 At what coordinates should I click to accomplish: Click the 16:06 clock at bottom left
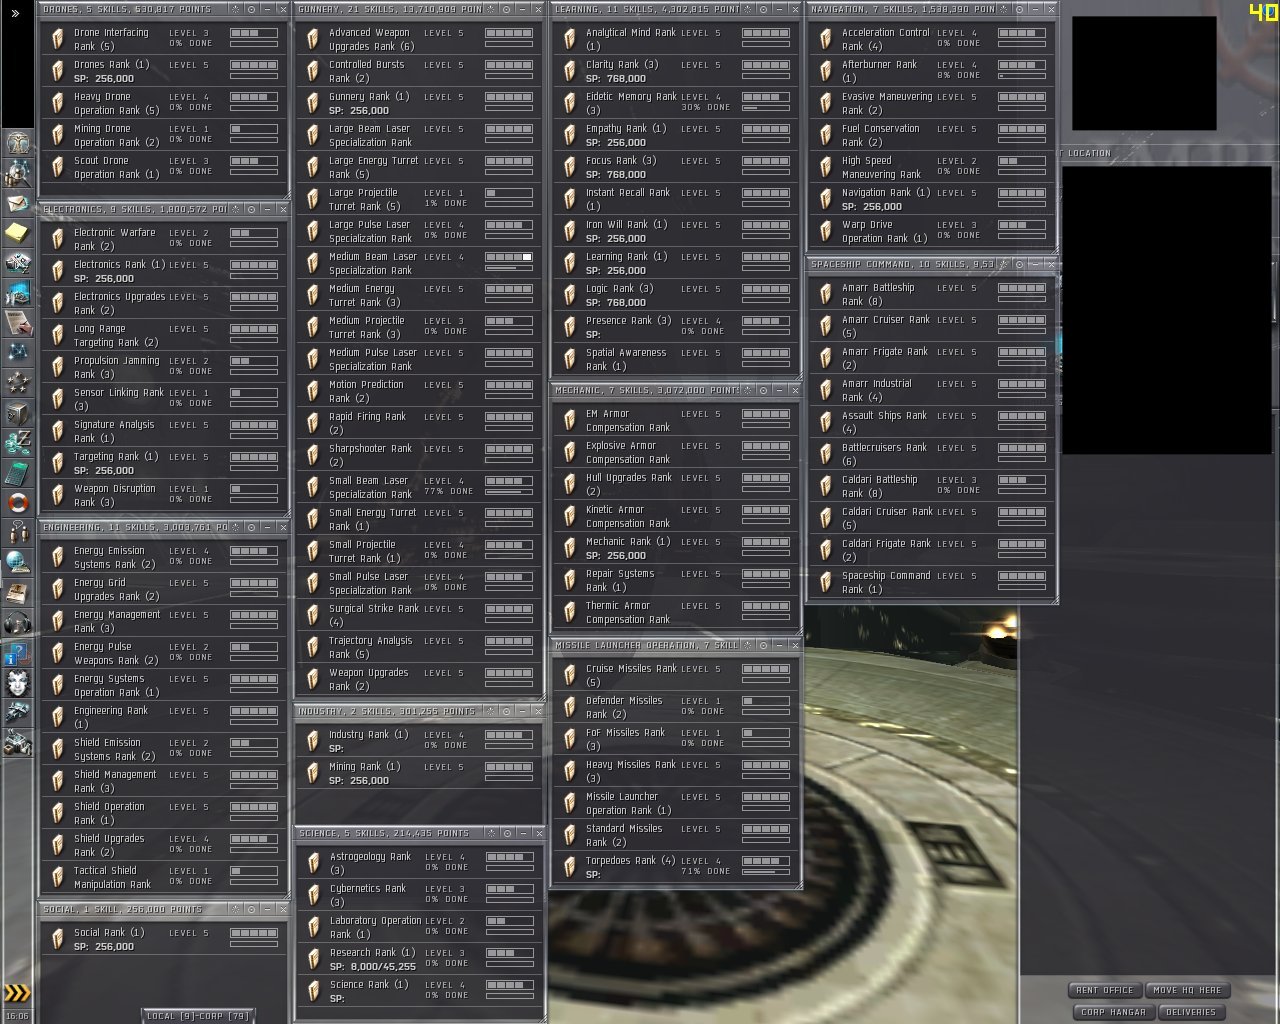[x=17, y=1016]
